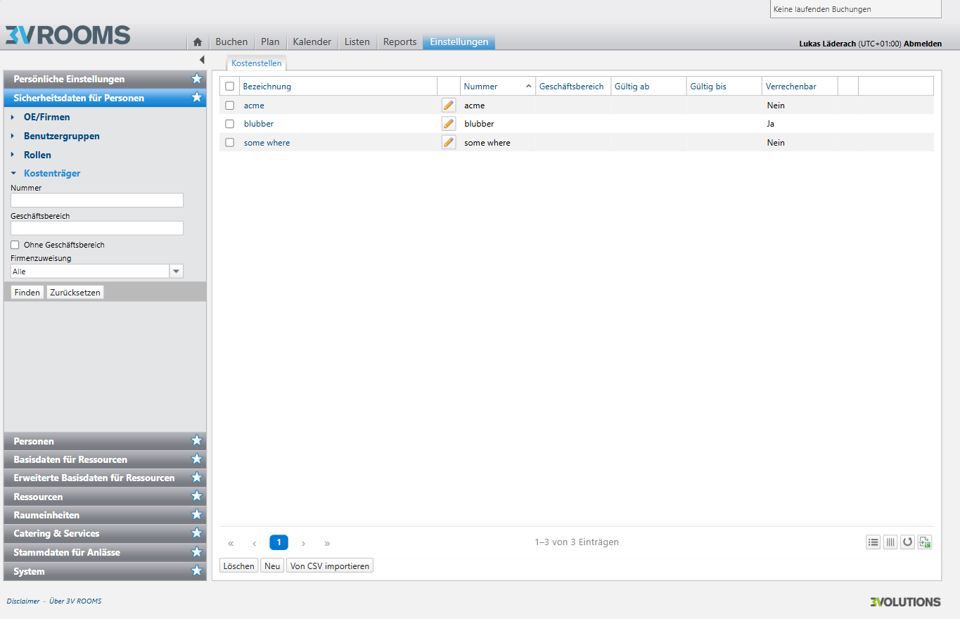Screen dimensions: 960x619
Task: Tick the select-all checkbox in table header
Action: [230, 87]
